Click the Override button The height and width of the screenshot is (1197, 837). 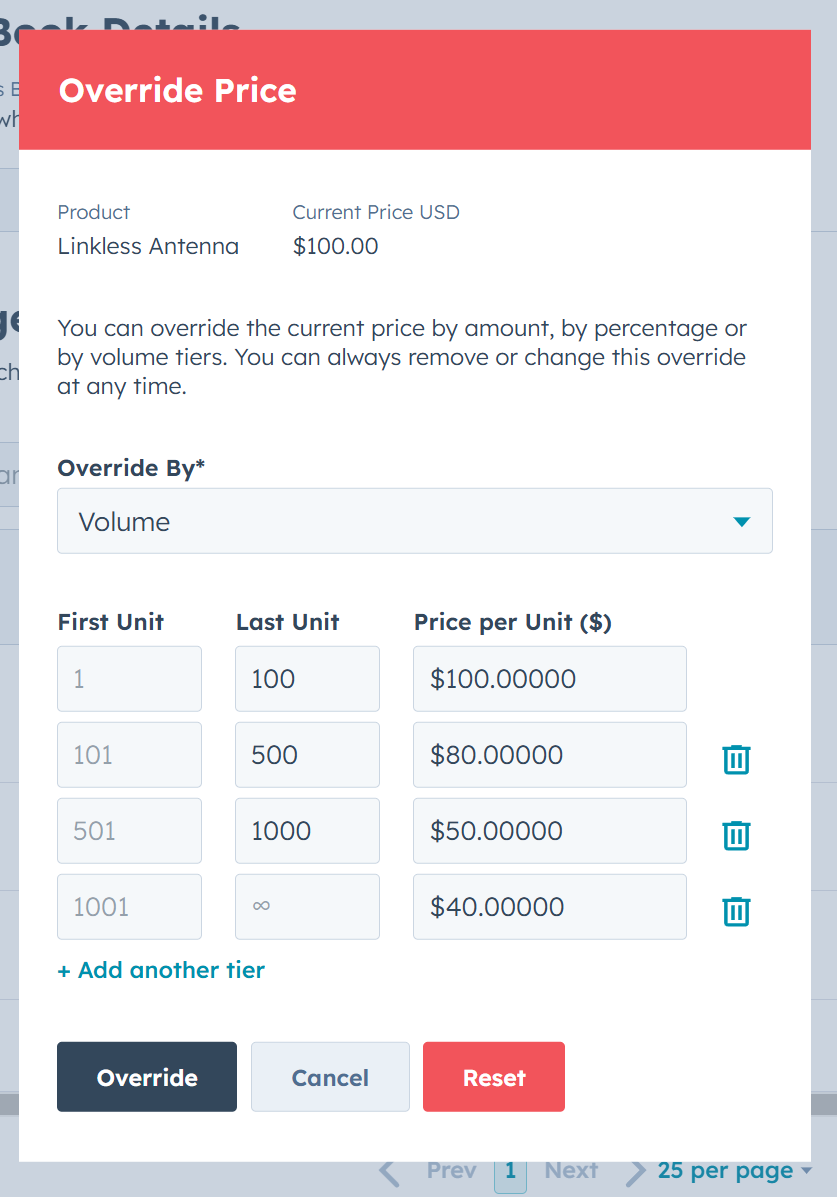pos(146,1077)
